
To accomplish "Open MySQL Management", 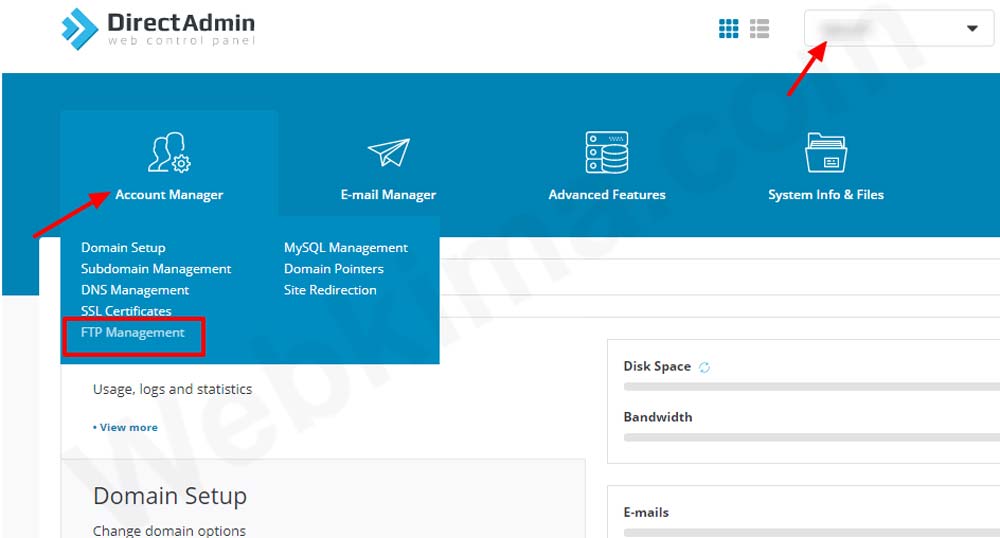I will click(x=346, y=247).
